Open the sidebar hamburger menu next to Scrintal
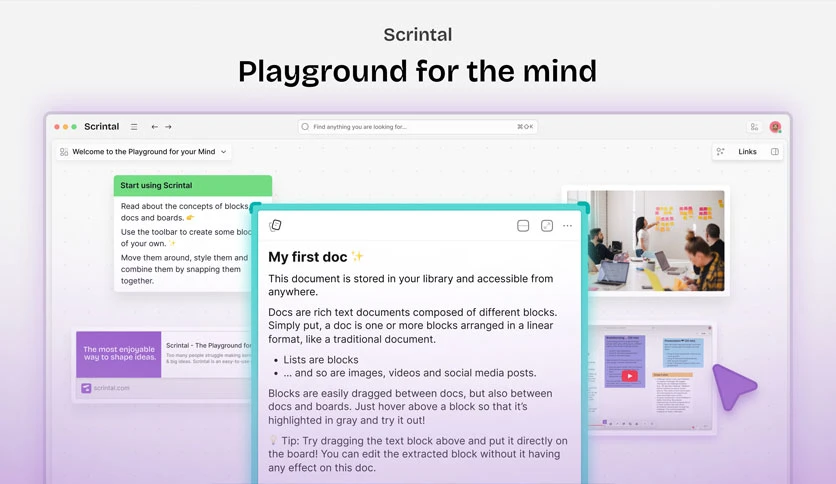Viewport: 836px width, 484px height. click(134, 127)
